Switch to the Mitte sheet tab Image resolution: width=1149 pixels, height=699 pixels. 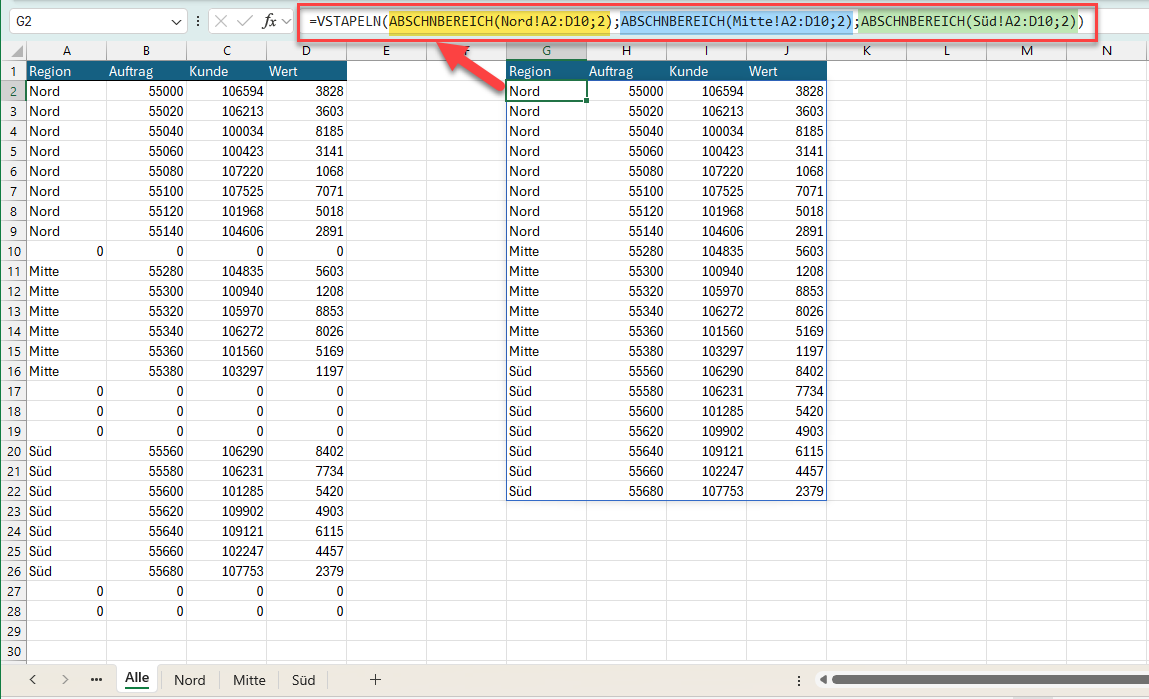point(249,680)
